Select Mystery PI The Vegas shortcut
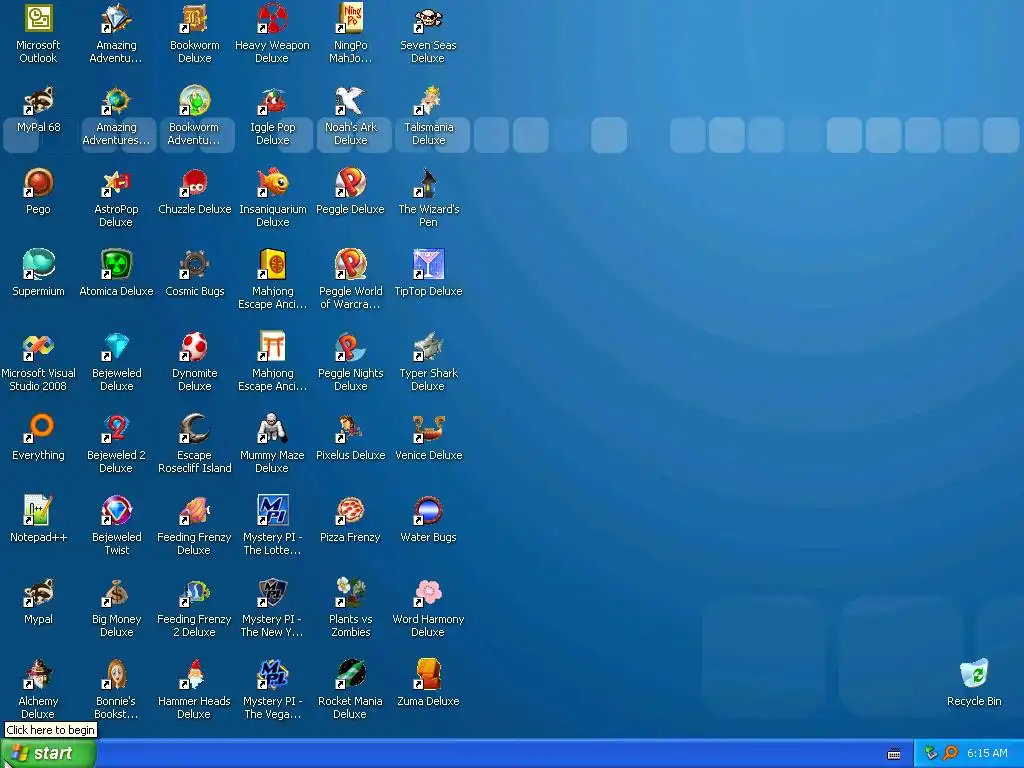Image resolution: width=1024 pixels, height=768 pixels. click(x=272, y=674)
